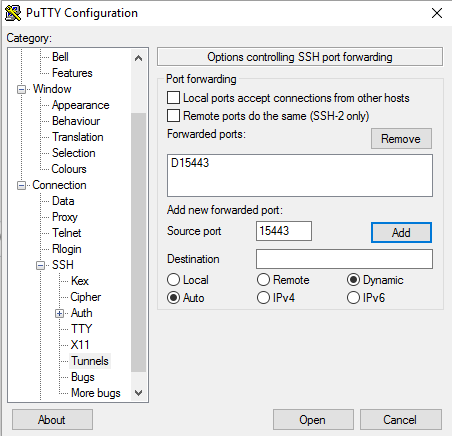Viewport: 452px width, 436px height.
Task: Click the category list scroll-down arrow
Action: pos(138,393)
